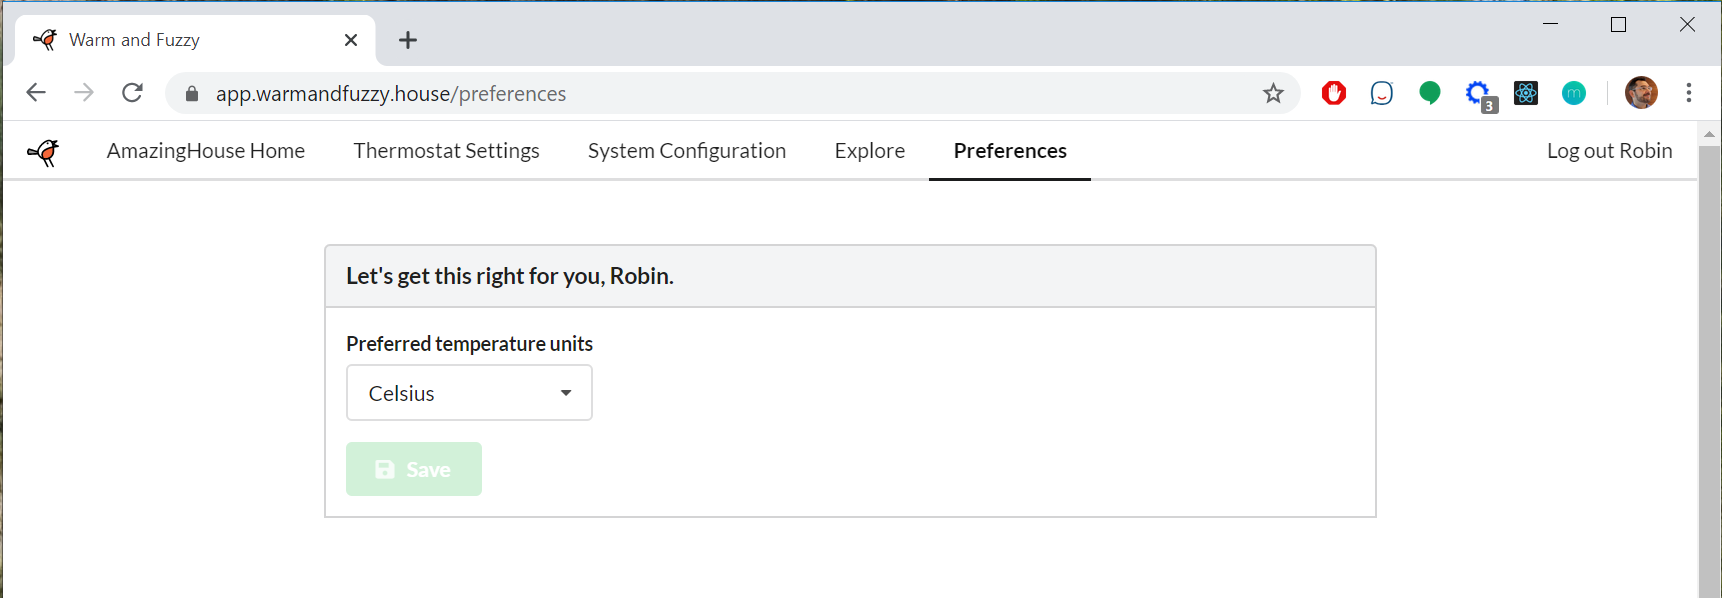Click the Warm and Fuzzy robin logo

point(43,152)
